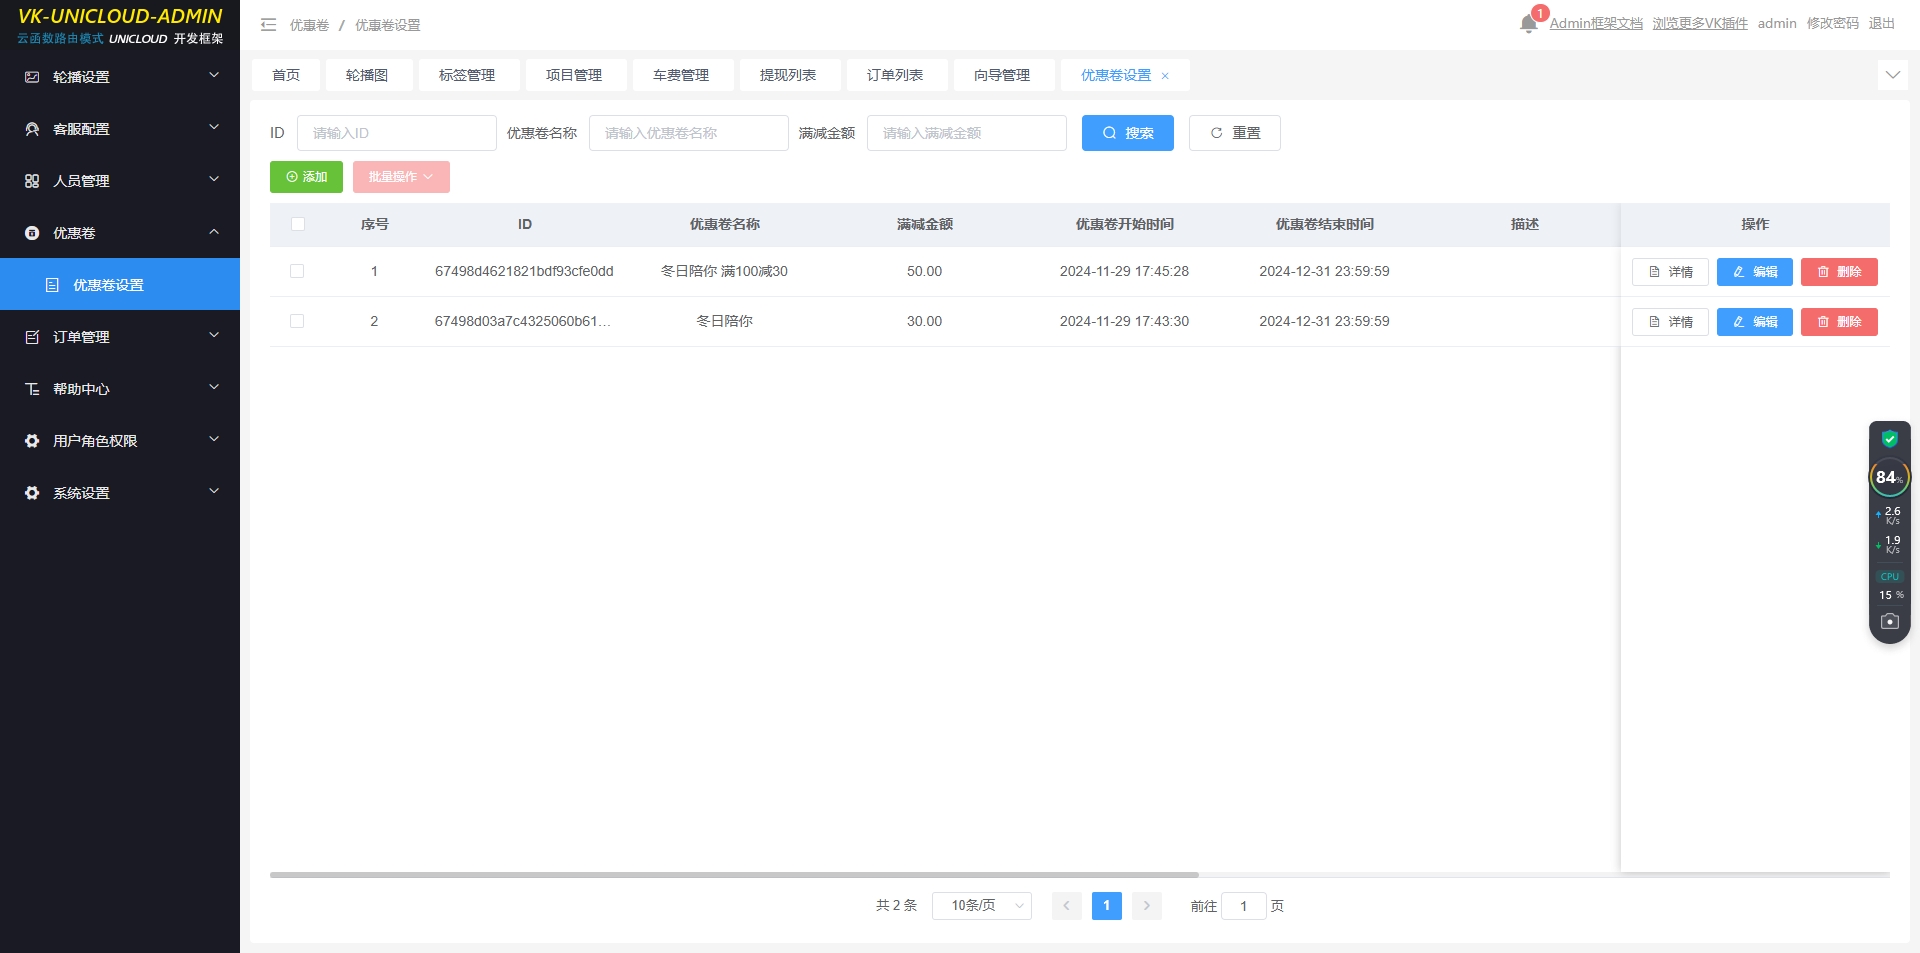Focus the 优惠卷名称 input field

(689, 133)
